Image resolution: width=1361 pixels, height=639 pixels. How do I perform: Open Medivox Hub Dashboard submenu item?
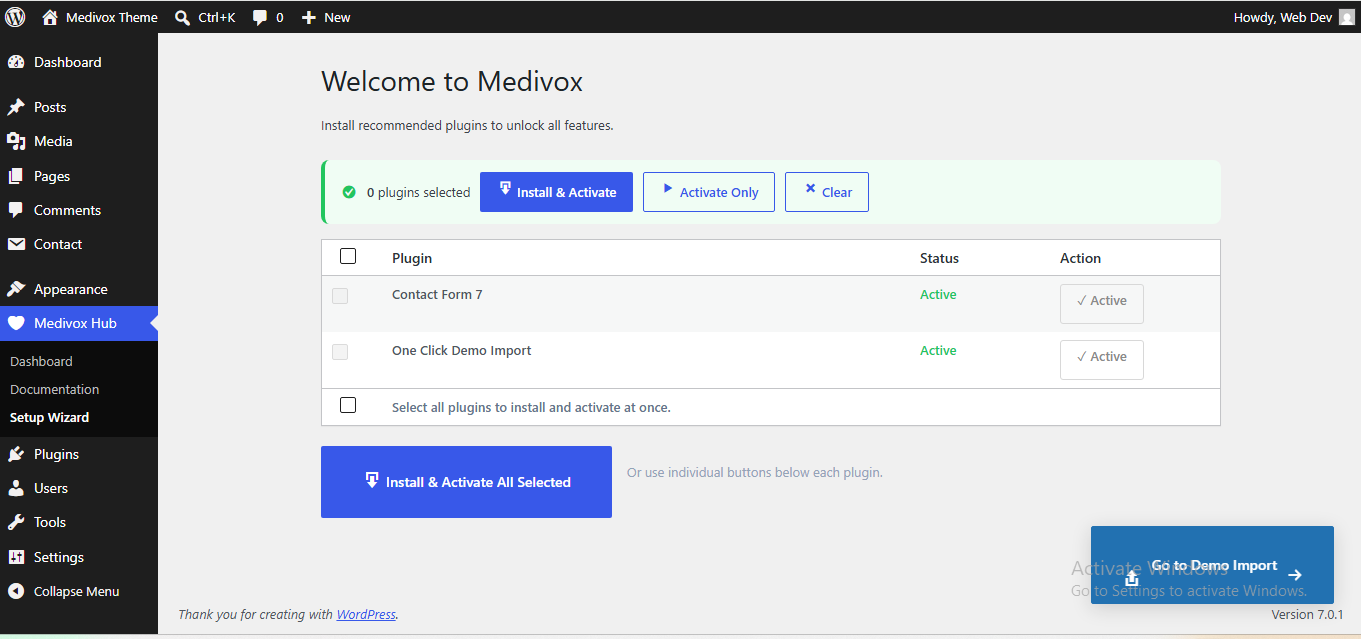41,361
